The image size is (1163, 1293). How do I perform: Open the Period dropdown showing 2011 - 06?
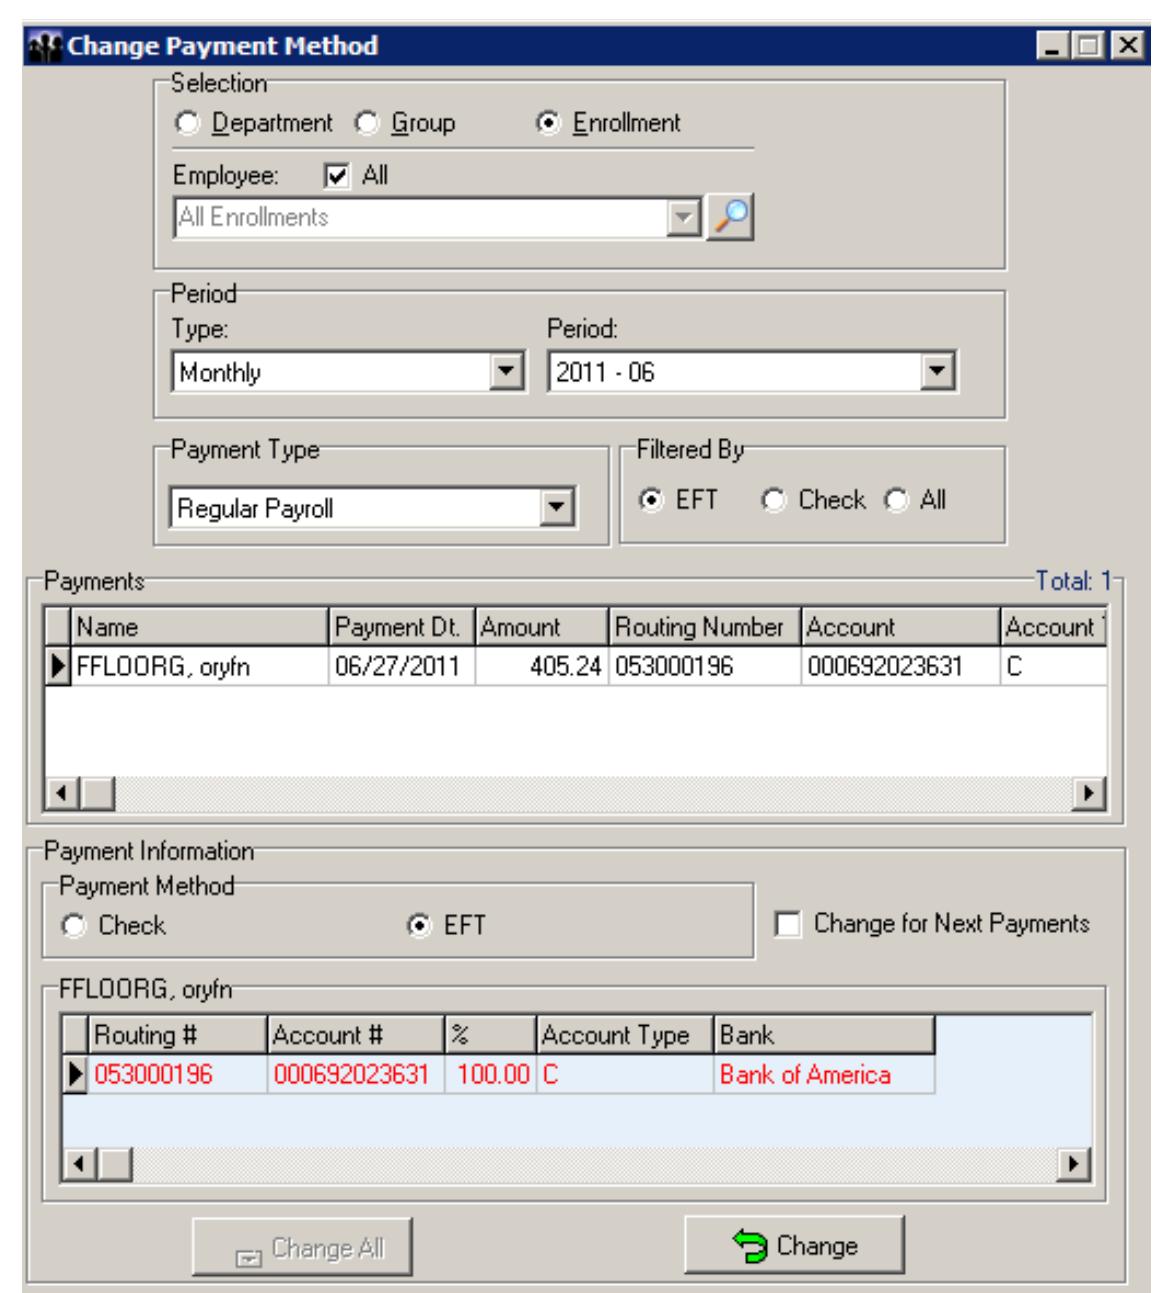pos(937,373)
